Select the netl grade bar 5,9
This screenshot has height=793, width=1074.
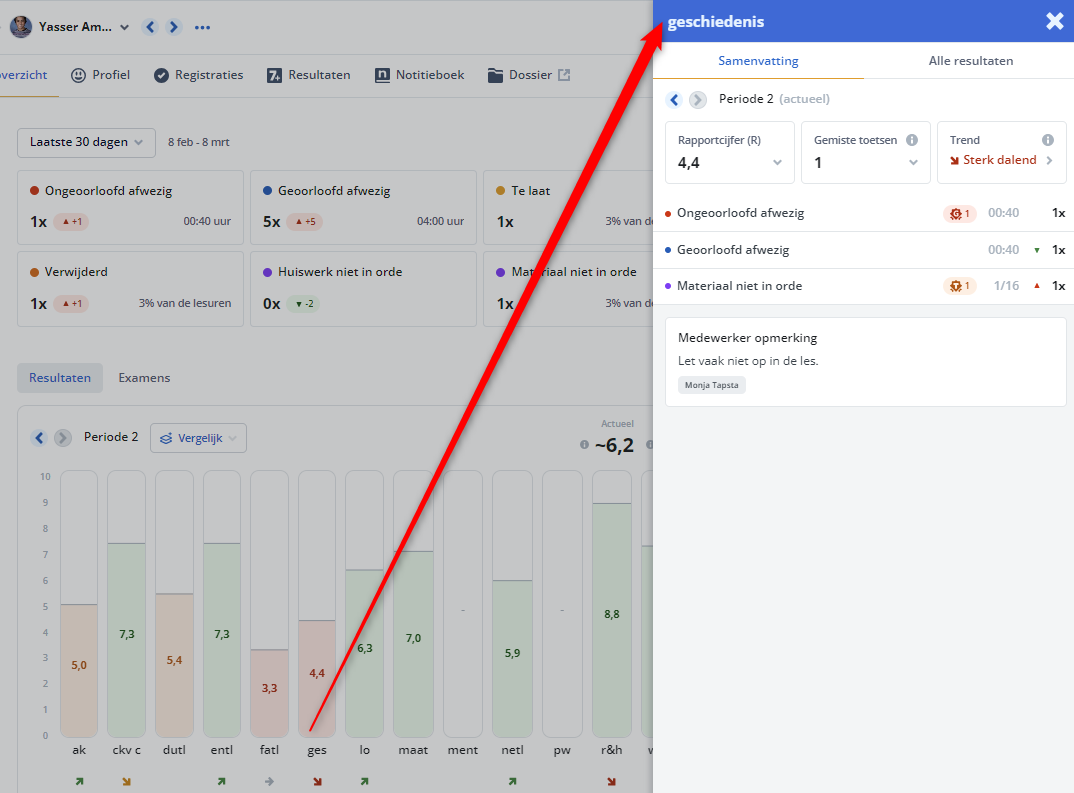click(x=512, y=658)
